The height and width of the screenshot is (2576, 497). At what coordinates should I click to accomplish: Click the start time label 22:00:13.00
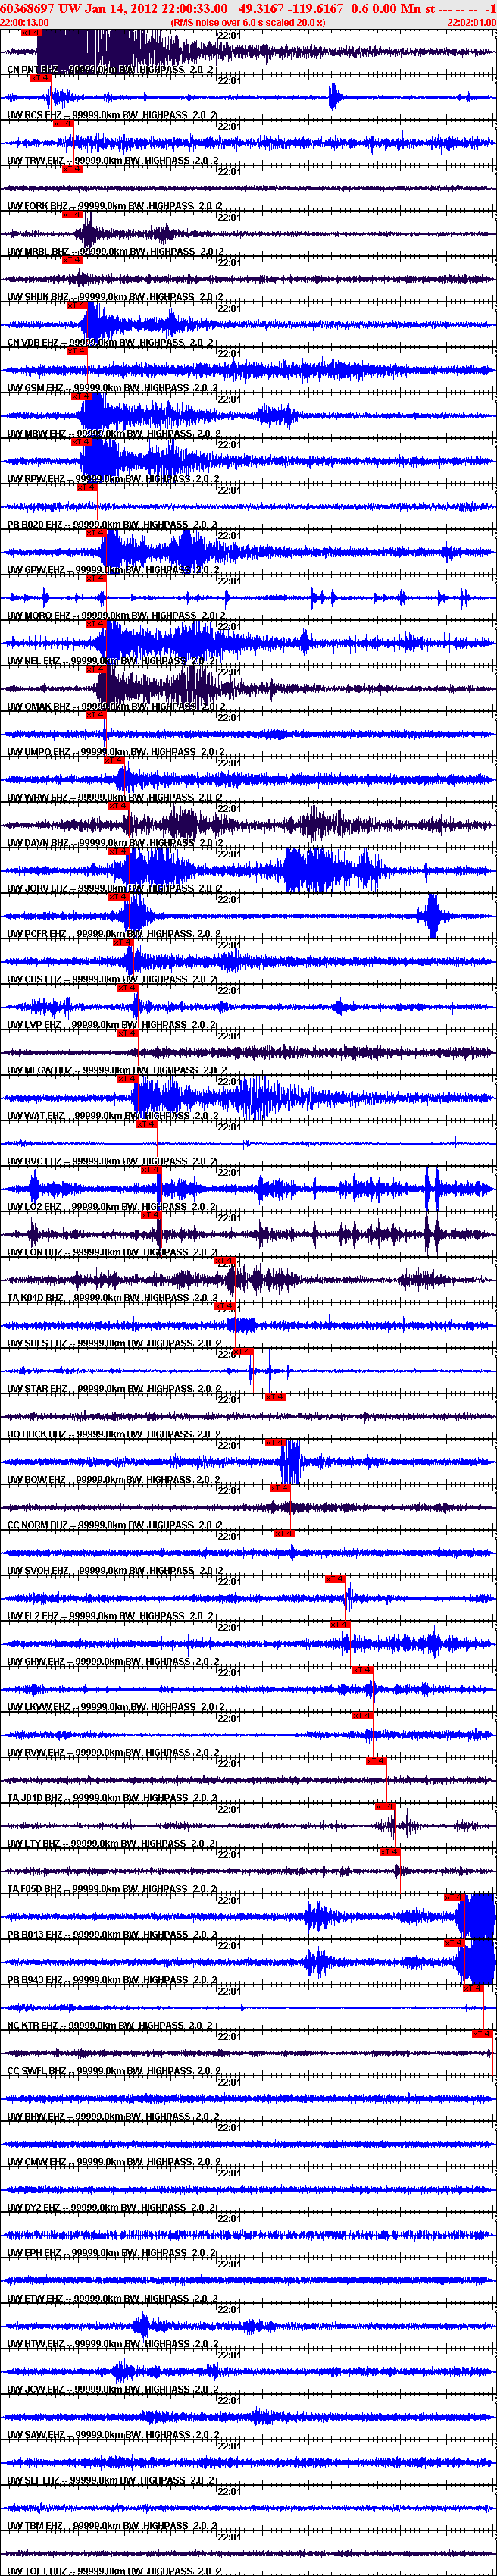click(24, 22)
